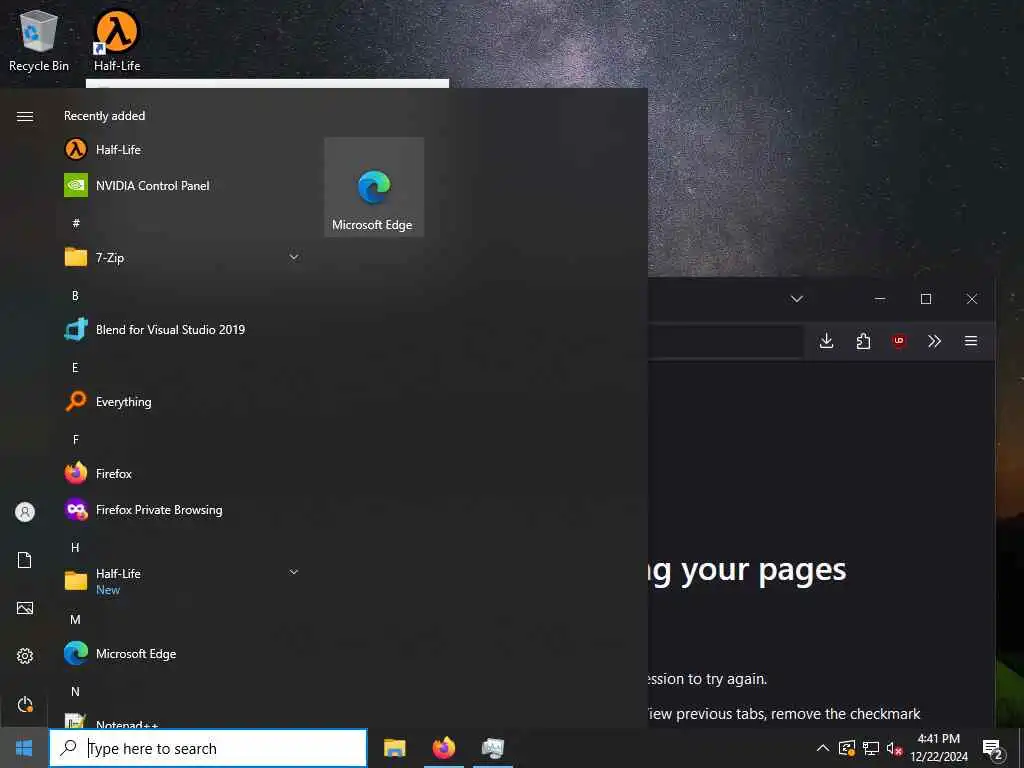
Task: Launch the Everything search app
Action: pos(183,402)
